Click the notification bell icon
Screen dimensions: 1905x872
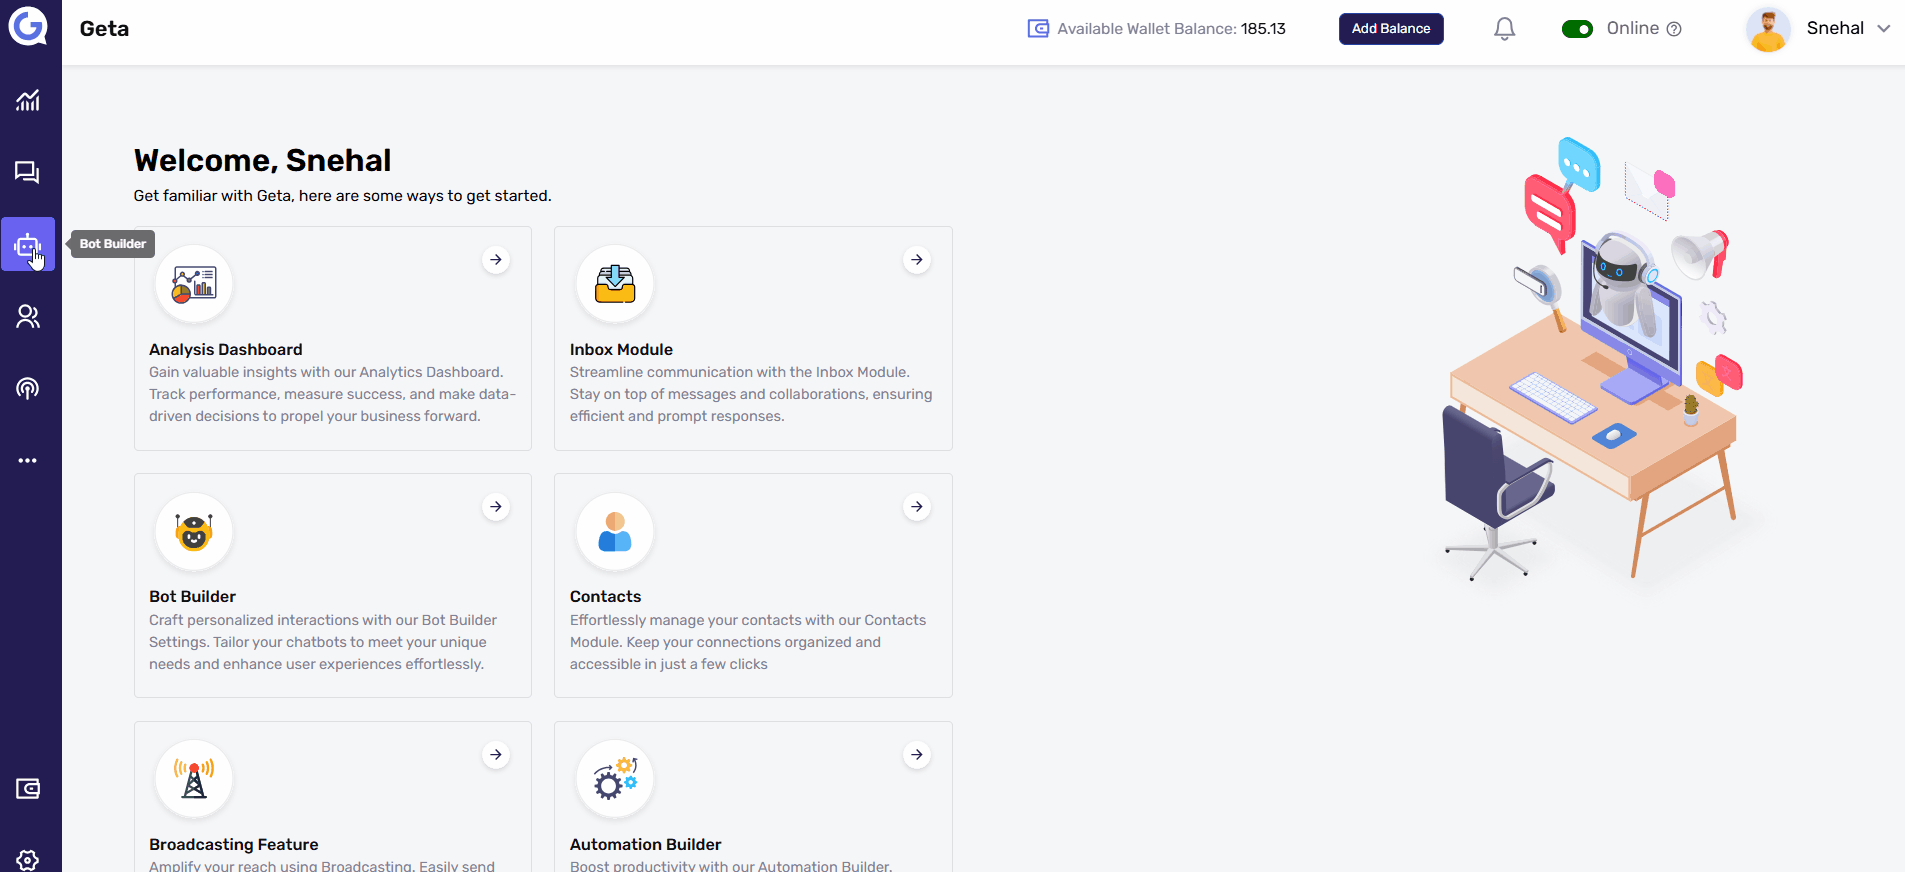coord(1504,29)
